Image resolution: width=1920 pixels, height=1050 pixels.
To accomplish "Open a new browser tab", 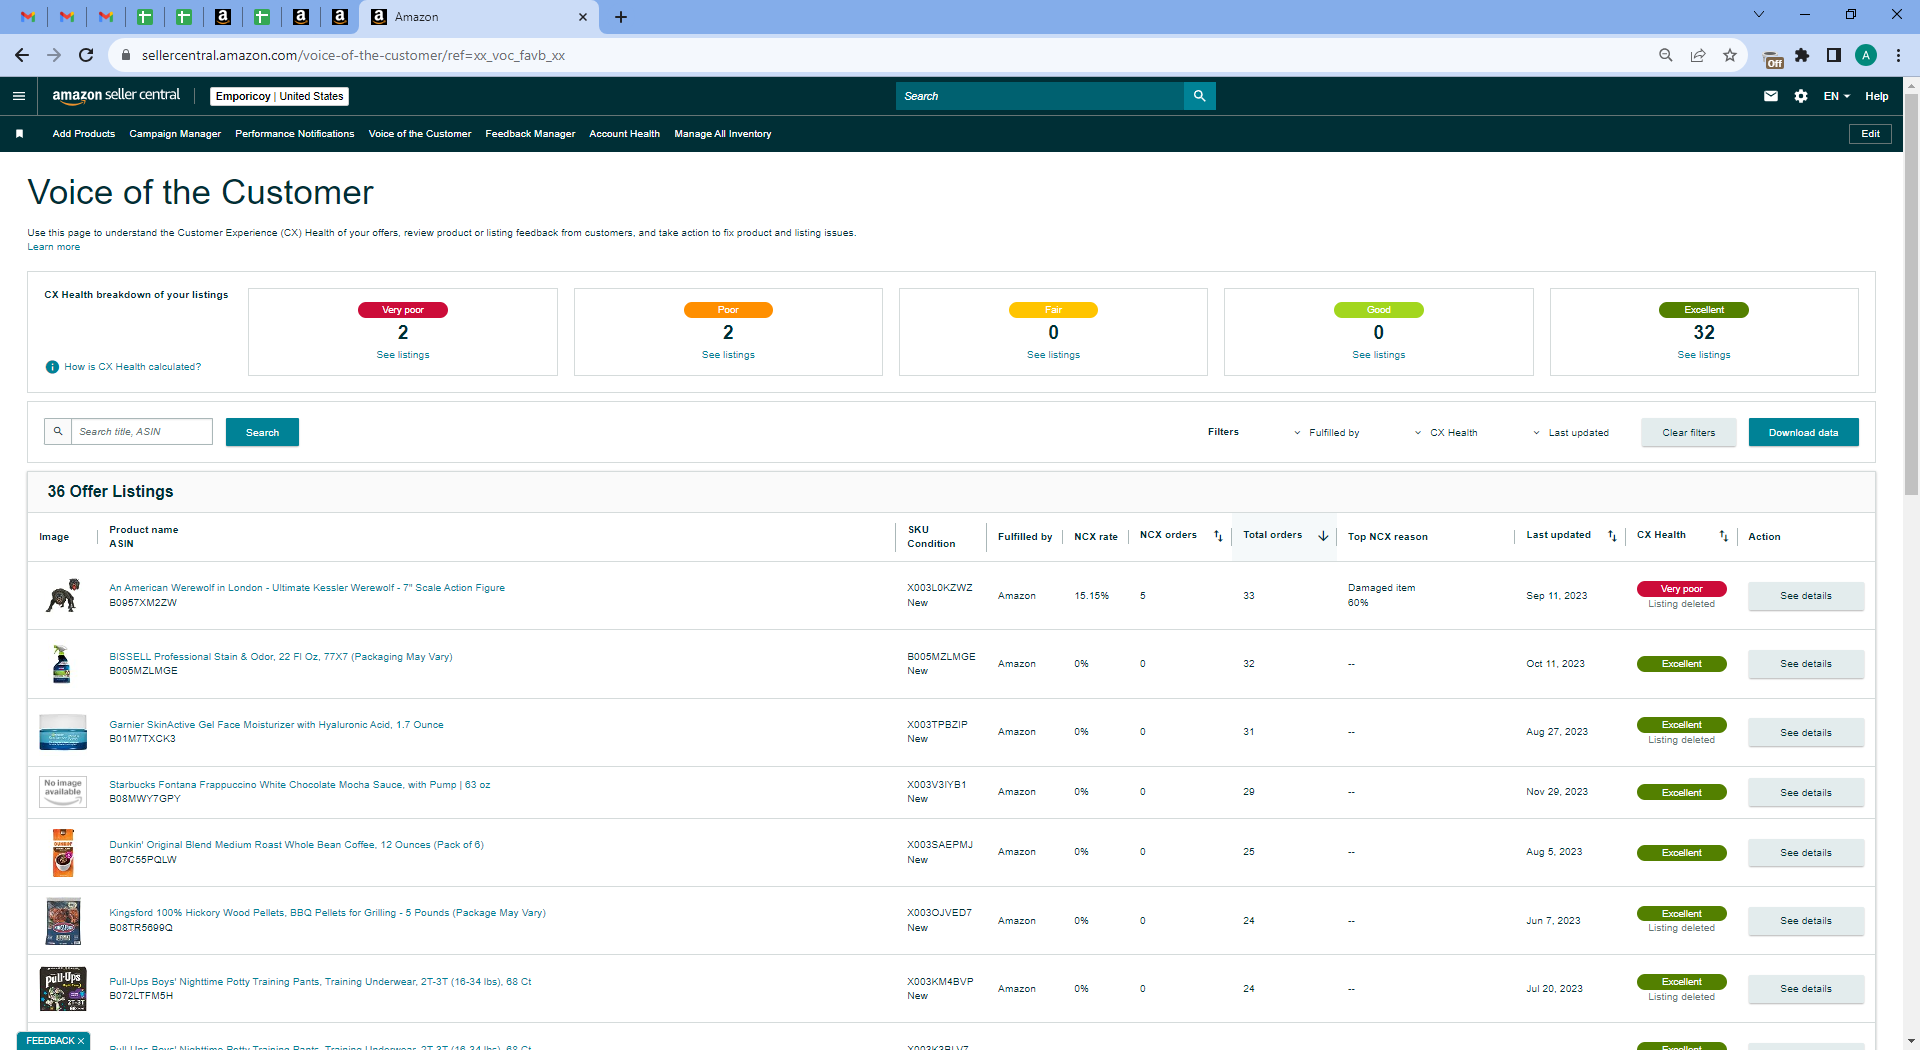I will point(621,17).
